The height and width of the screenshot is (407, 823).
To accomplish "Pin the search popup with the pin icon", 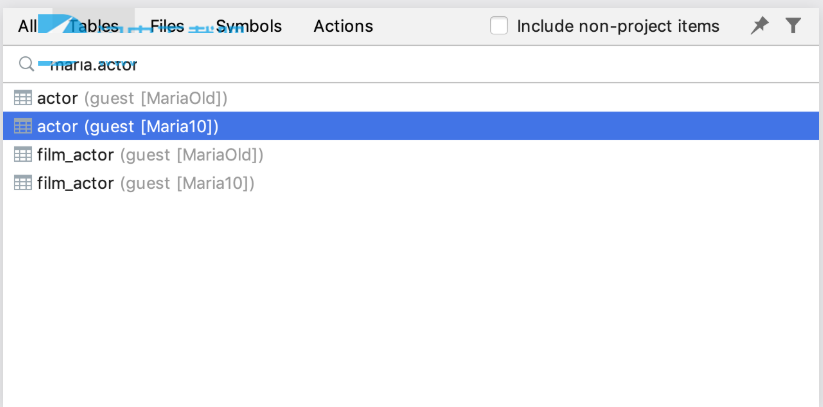I will coord(759,25).
